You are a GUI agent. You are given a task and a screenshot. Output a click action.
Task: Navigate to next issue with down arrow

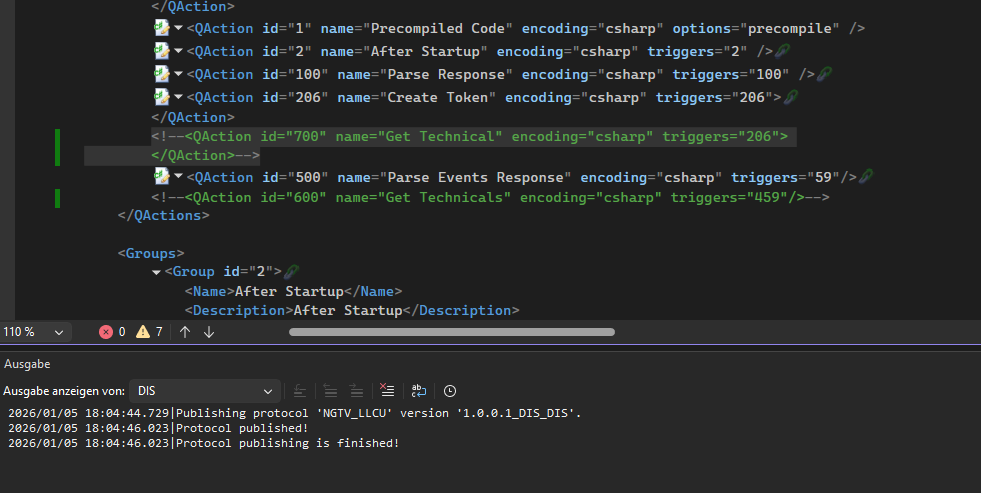coord(209,332)
